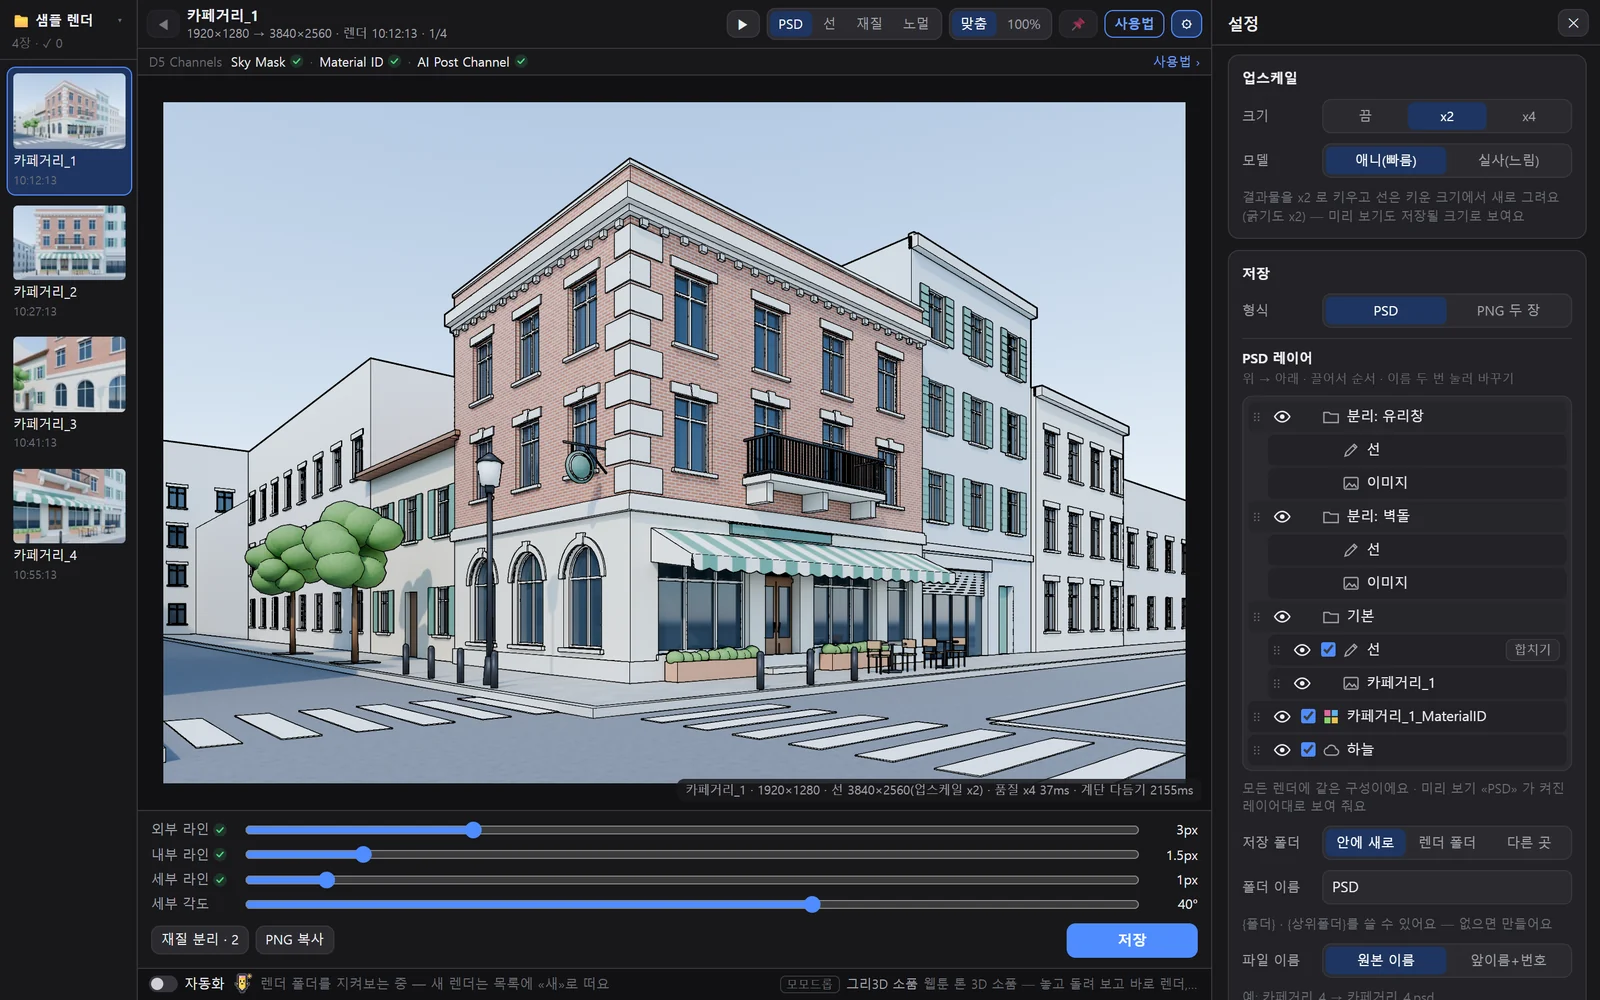Click the red pin icon
This screenshot has height=1000, width=1600.
click(x=1078, y=24)
